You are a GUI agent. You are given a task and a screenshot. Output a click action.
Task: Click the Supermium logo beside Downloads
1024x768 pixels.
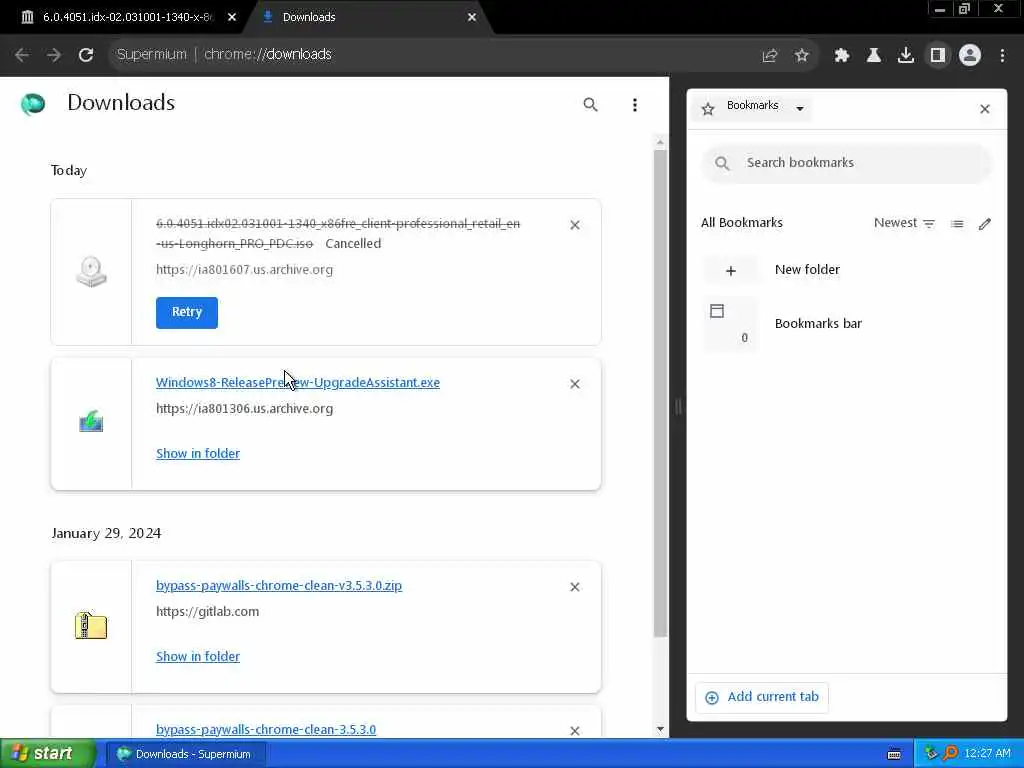coord(33,104)
